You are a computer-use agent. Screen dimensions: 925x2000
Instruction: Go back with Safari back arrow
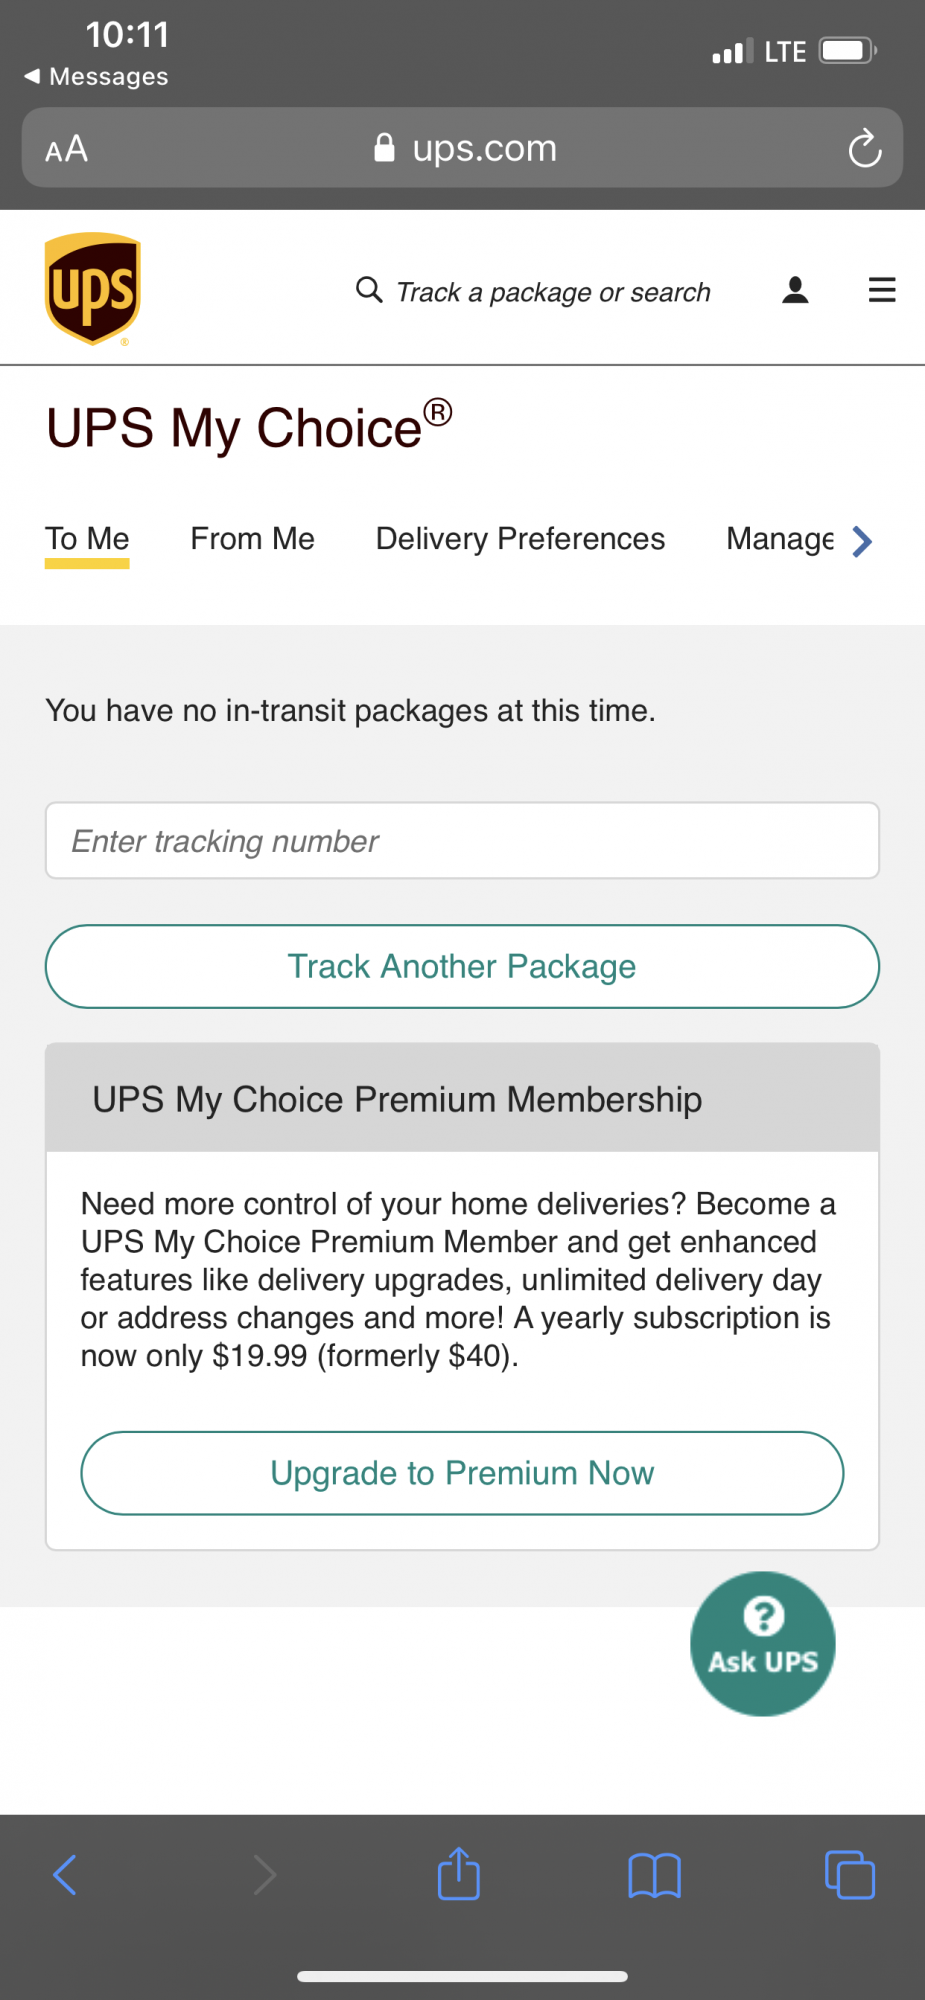(x=65, y=1875)
